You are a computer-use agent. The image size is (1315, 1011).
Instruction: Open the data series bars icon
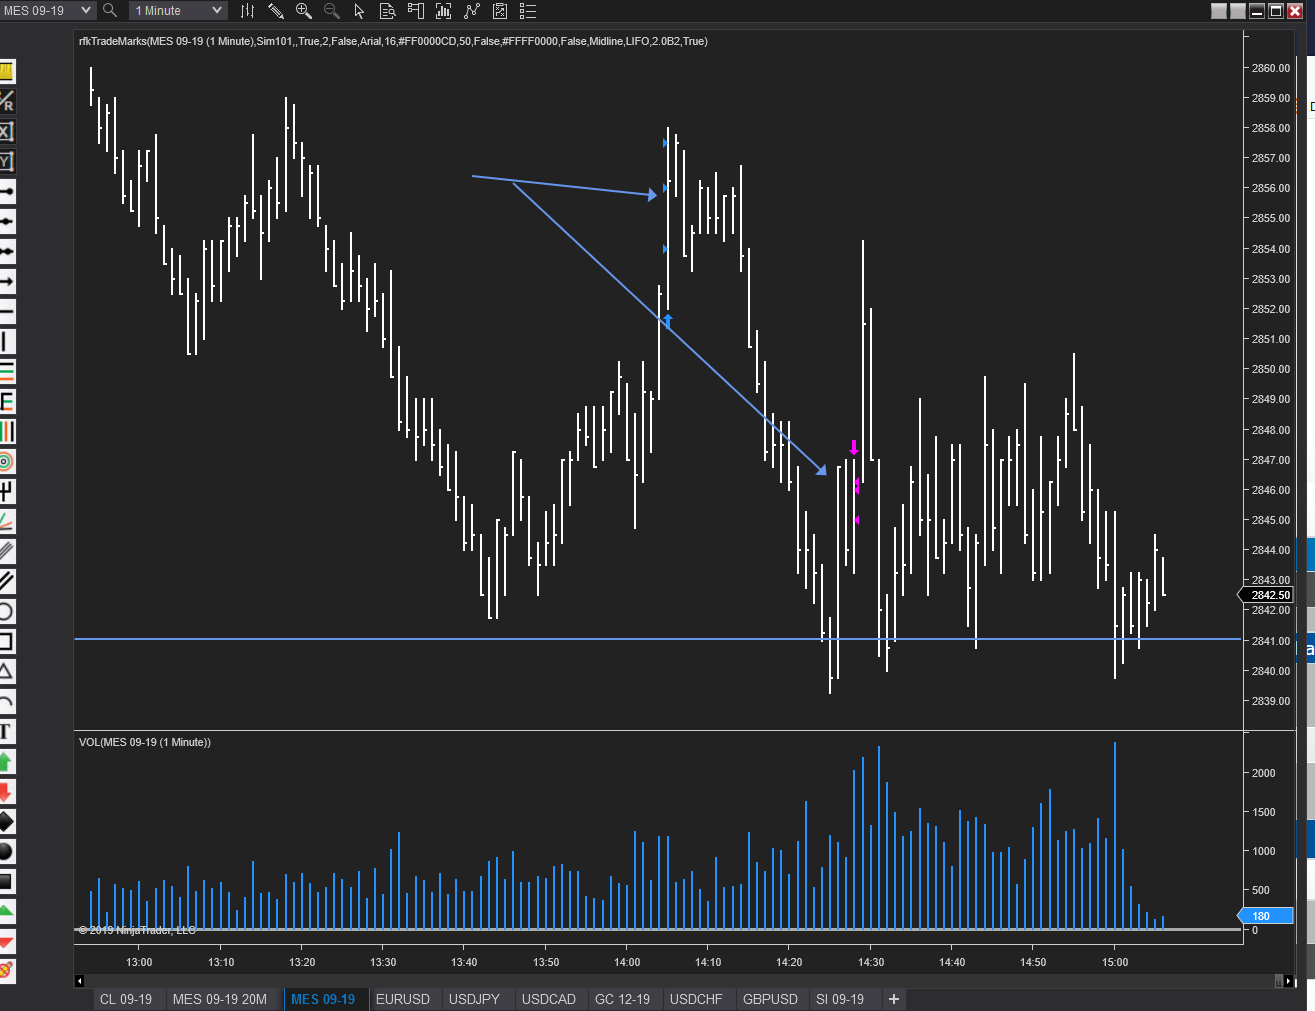coord(444,11)
